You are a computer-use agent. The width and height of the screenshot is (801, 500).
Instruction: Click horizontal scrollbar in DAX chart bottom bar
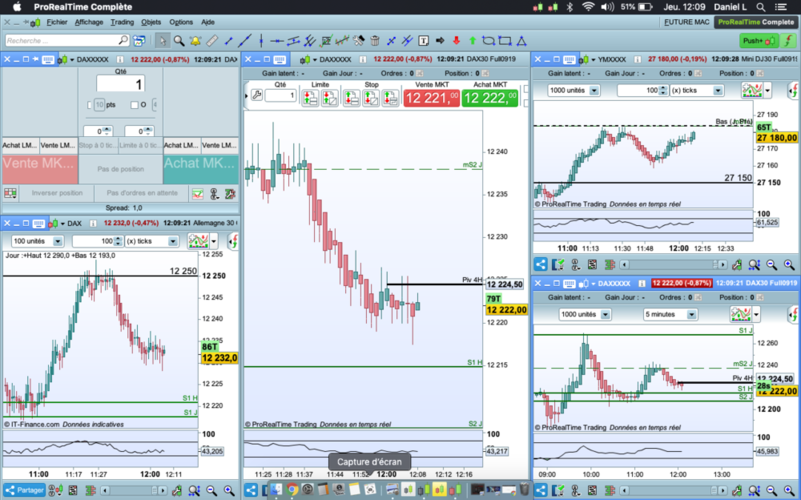135,490
